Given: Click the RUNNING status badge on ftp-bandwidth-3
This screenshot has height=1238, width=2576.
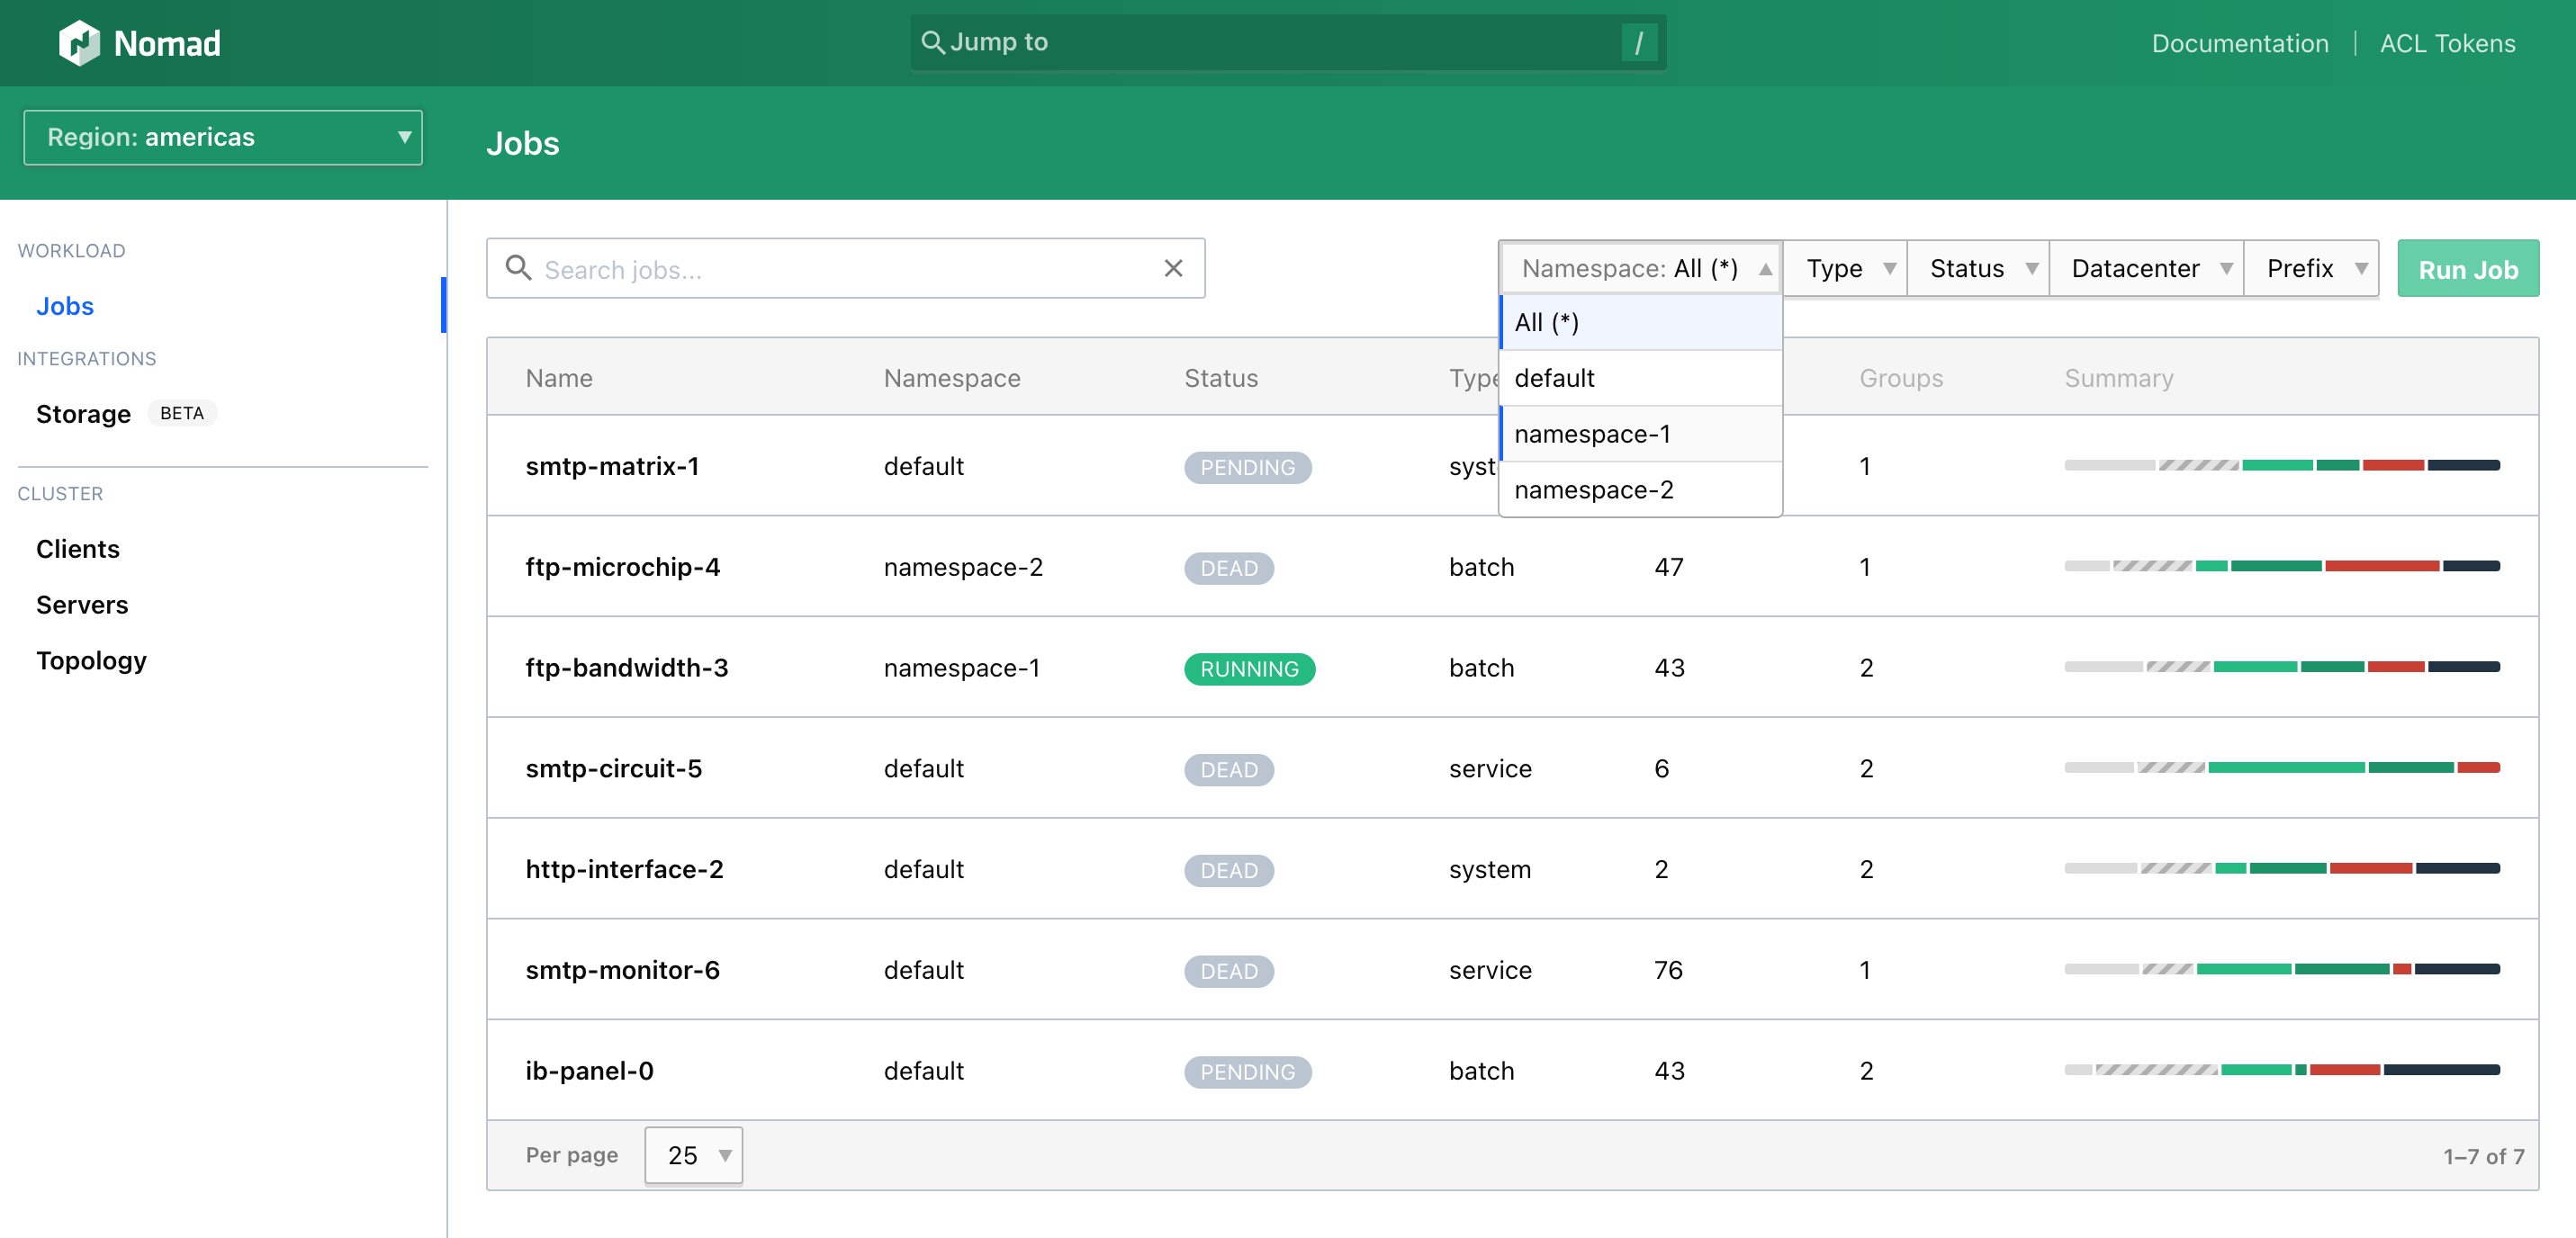Looking at the screenshot, I should click(1248, 668).
